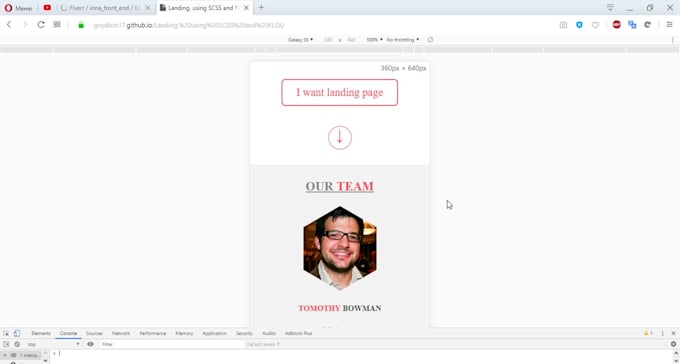This screenshot has width=680, height=364.
Task: Click the dark refresh extension icon
Action: [647, 25]
